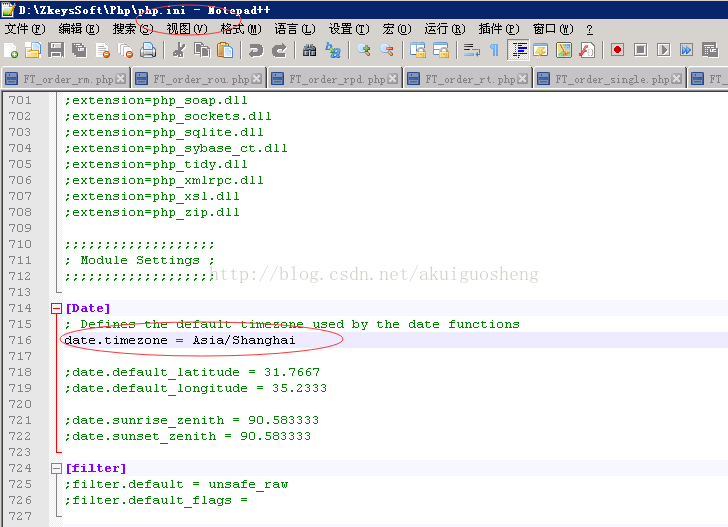This screenshot has width=728, height=527.
Task: Start macro recording with red dot icon
Action: click(618, 50)
